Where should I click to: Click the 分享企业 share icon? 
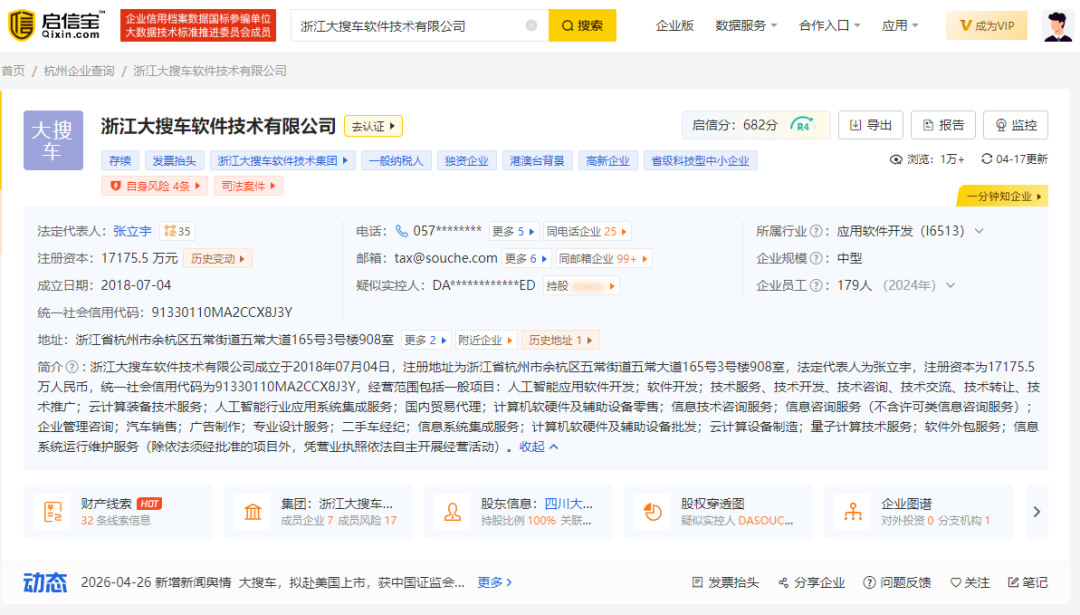tap(783, 583)
